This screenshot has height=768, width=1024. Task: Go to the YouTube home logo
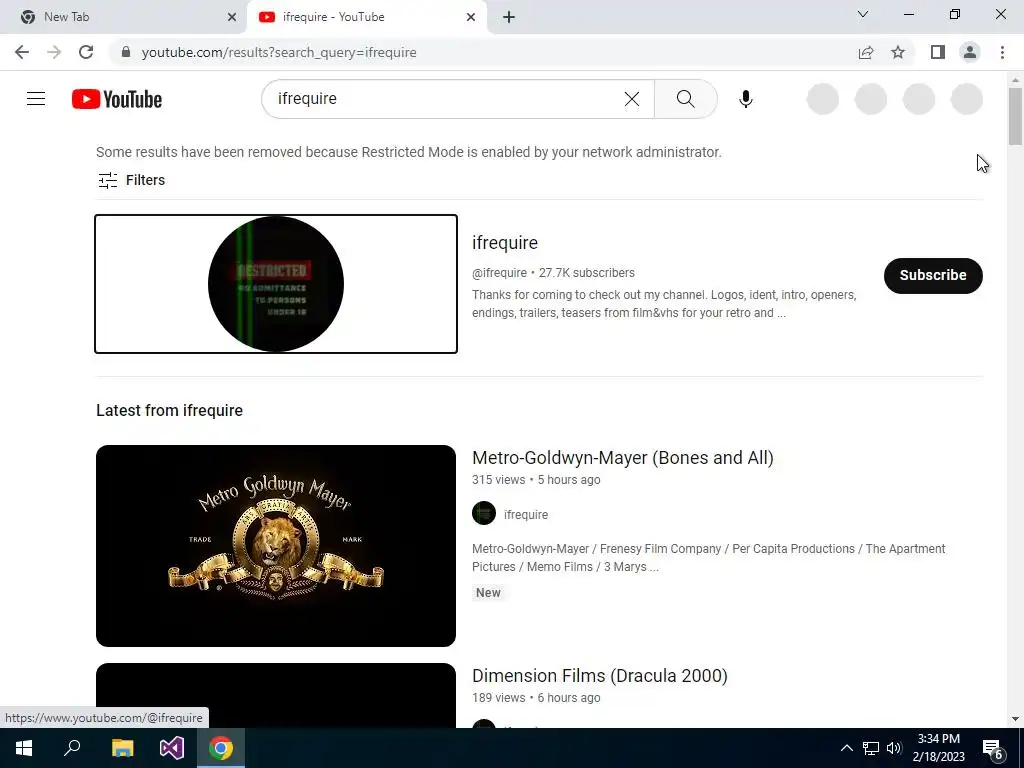[x=117, y=99]
